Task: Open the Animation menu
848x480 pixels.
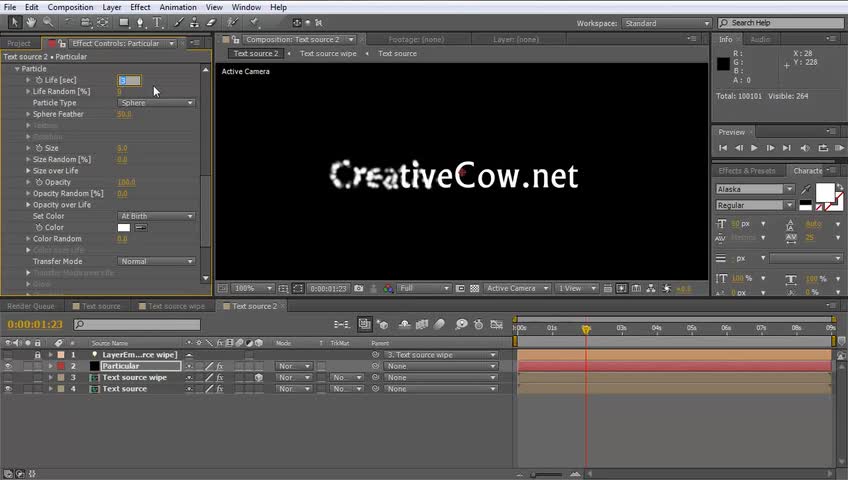Action: point(178,7)
